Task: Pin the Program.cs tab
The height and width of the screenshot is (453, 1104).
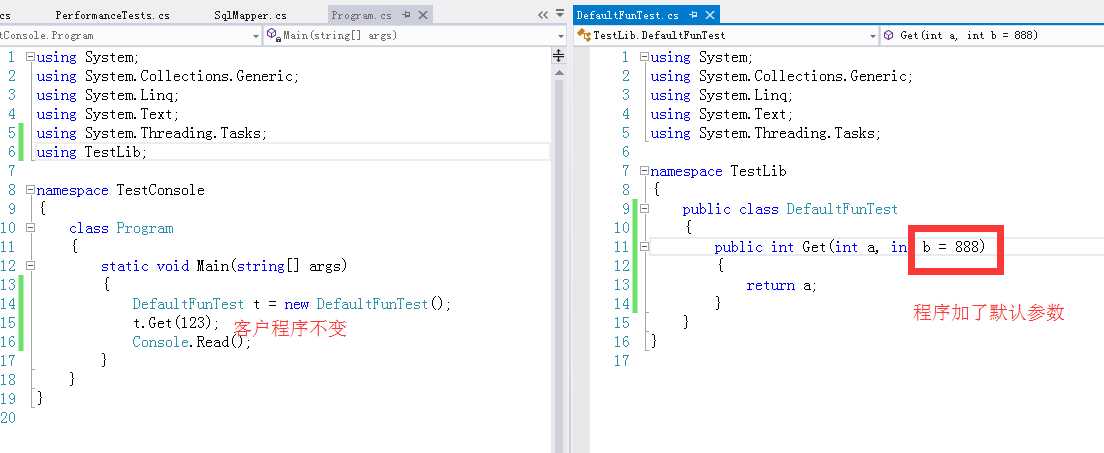Action: pyautogui.click(x=409, y=16)
